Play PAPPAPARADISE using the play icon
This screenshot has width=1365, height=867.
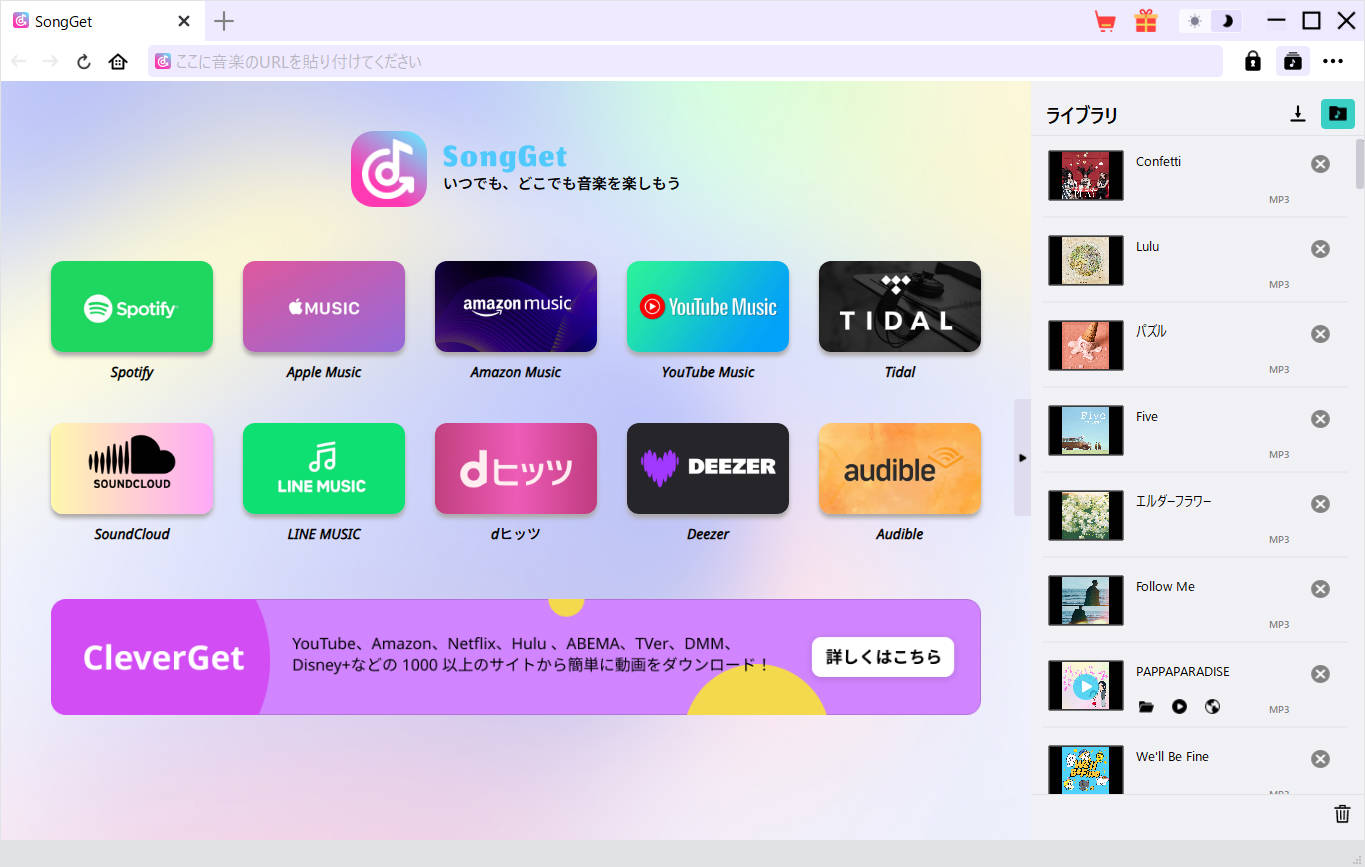(1180, 707)
